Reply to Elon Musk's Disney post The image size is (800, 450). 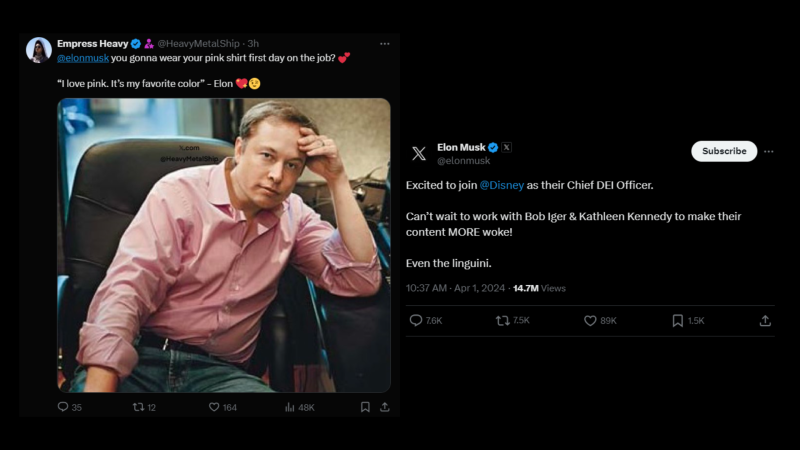(x=417, y=320)
